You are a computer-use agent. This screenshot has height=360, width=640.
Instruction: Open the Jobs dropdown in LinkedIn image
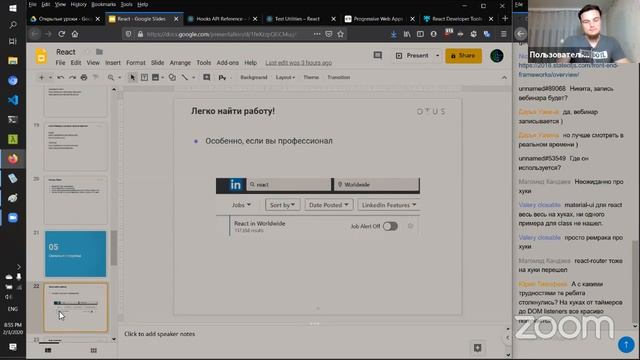coord(241,205)
